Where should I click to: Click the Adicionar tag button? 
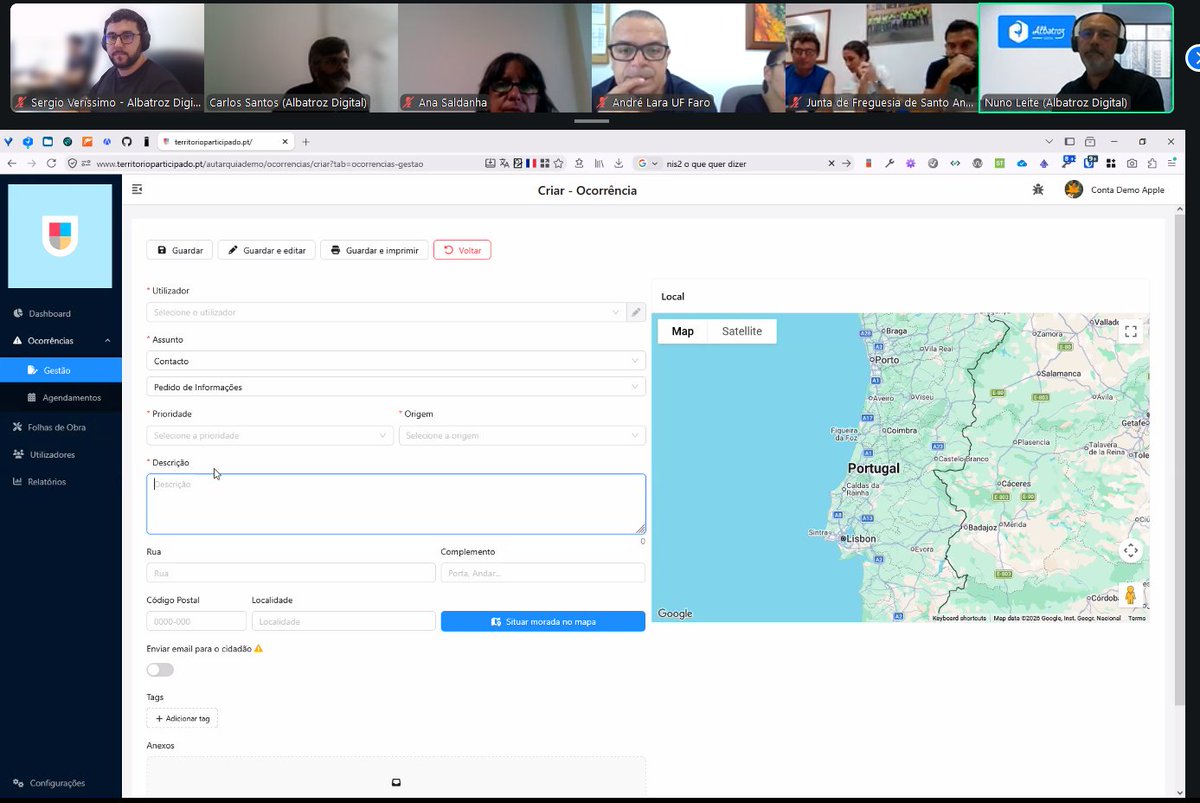[x=182, y=718]
